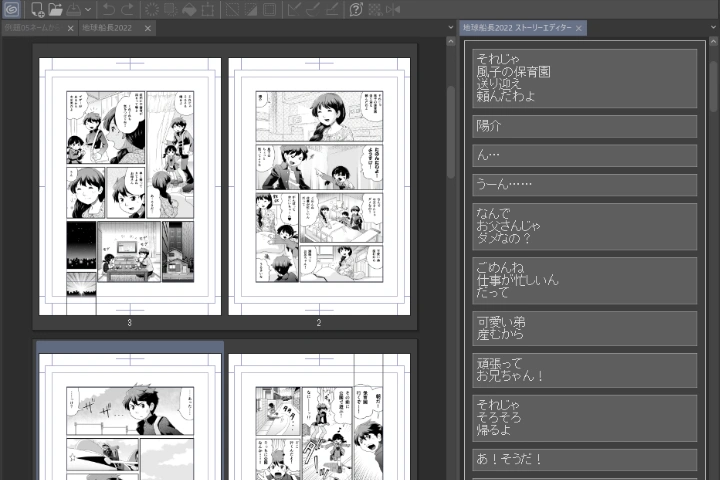
Task: Edit the なんで お父さんじゃ ダメなの？ box
Action: point(585,227)
